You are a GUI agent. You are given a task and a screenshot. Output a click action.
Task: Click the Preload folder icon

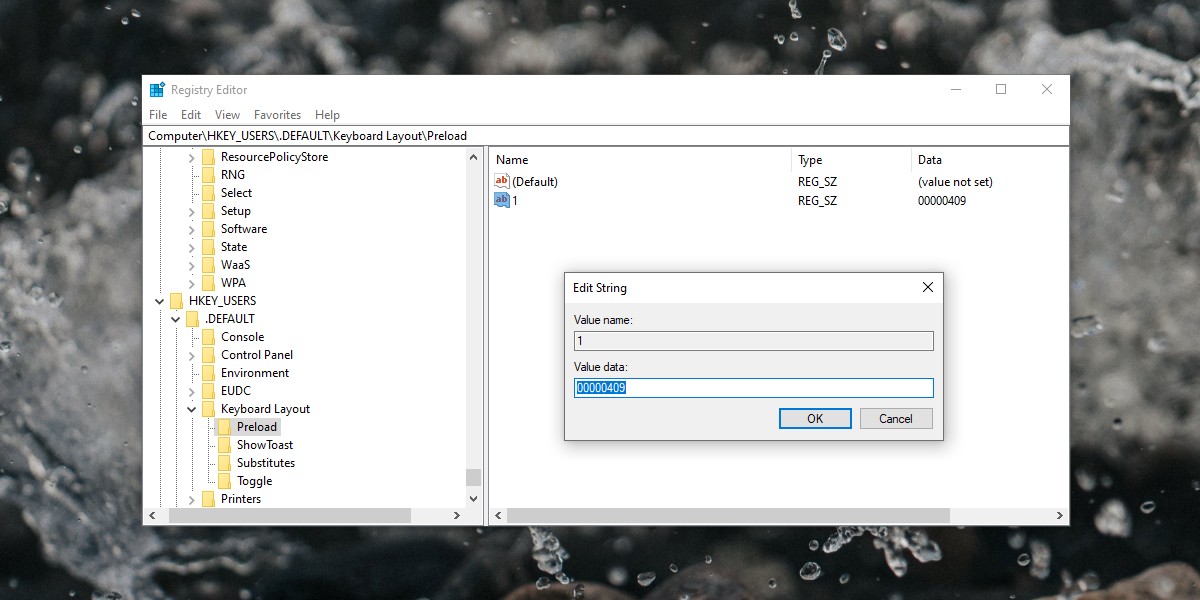222,426
